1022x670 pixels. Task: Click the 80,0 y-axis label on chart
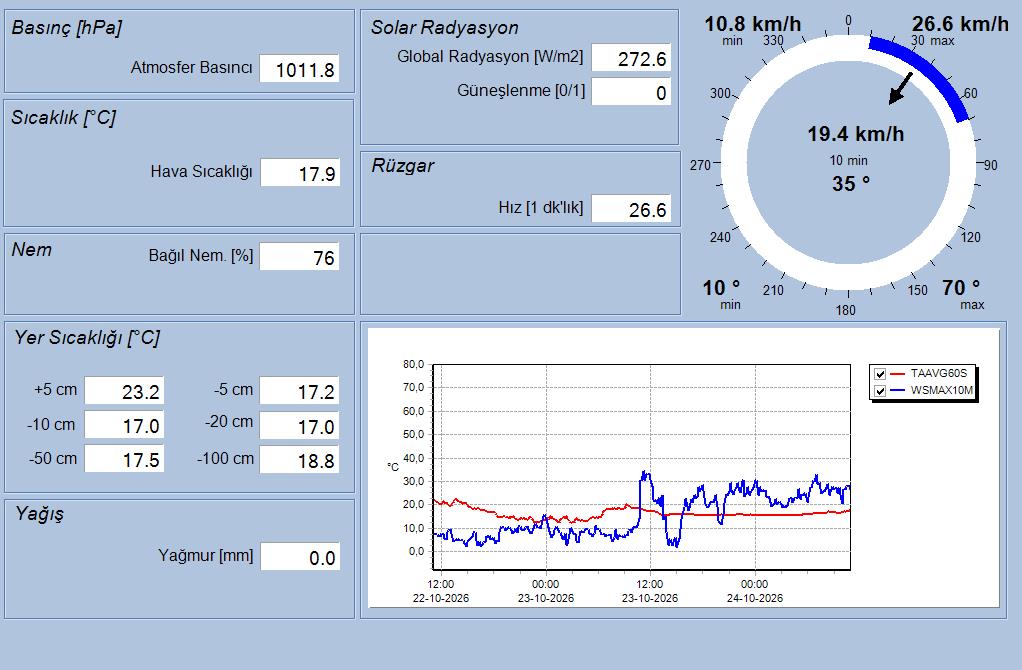(413, 364)
